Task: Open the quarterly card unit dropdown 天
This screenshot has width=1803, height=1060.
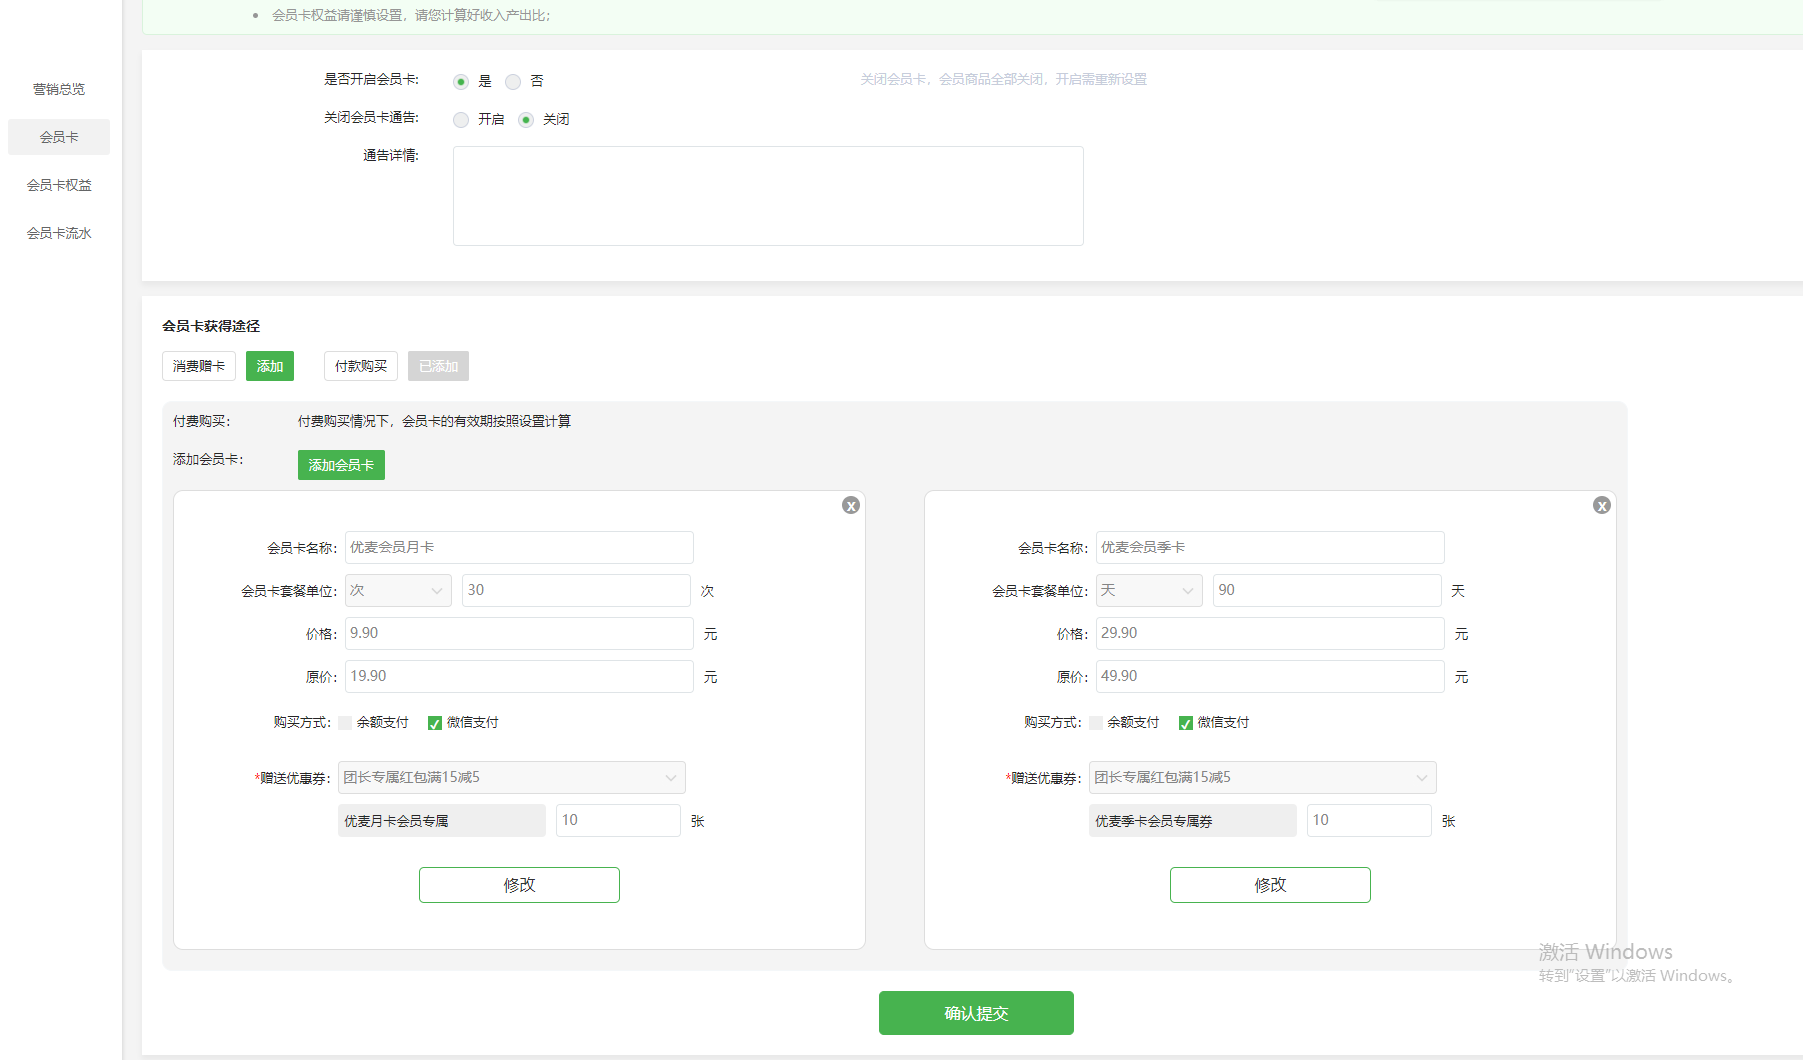Action: click(1149, 591)
